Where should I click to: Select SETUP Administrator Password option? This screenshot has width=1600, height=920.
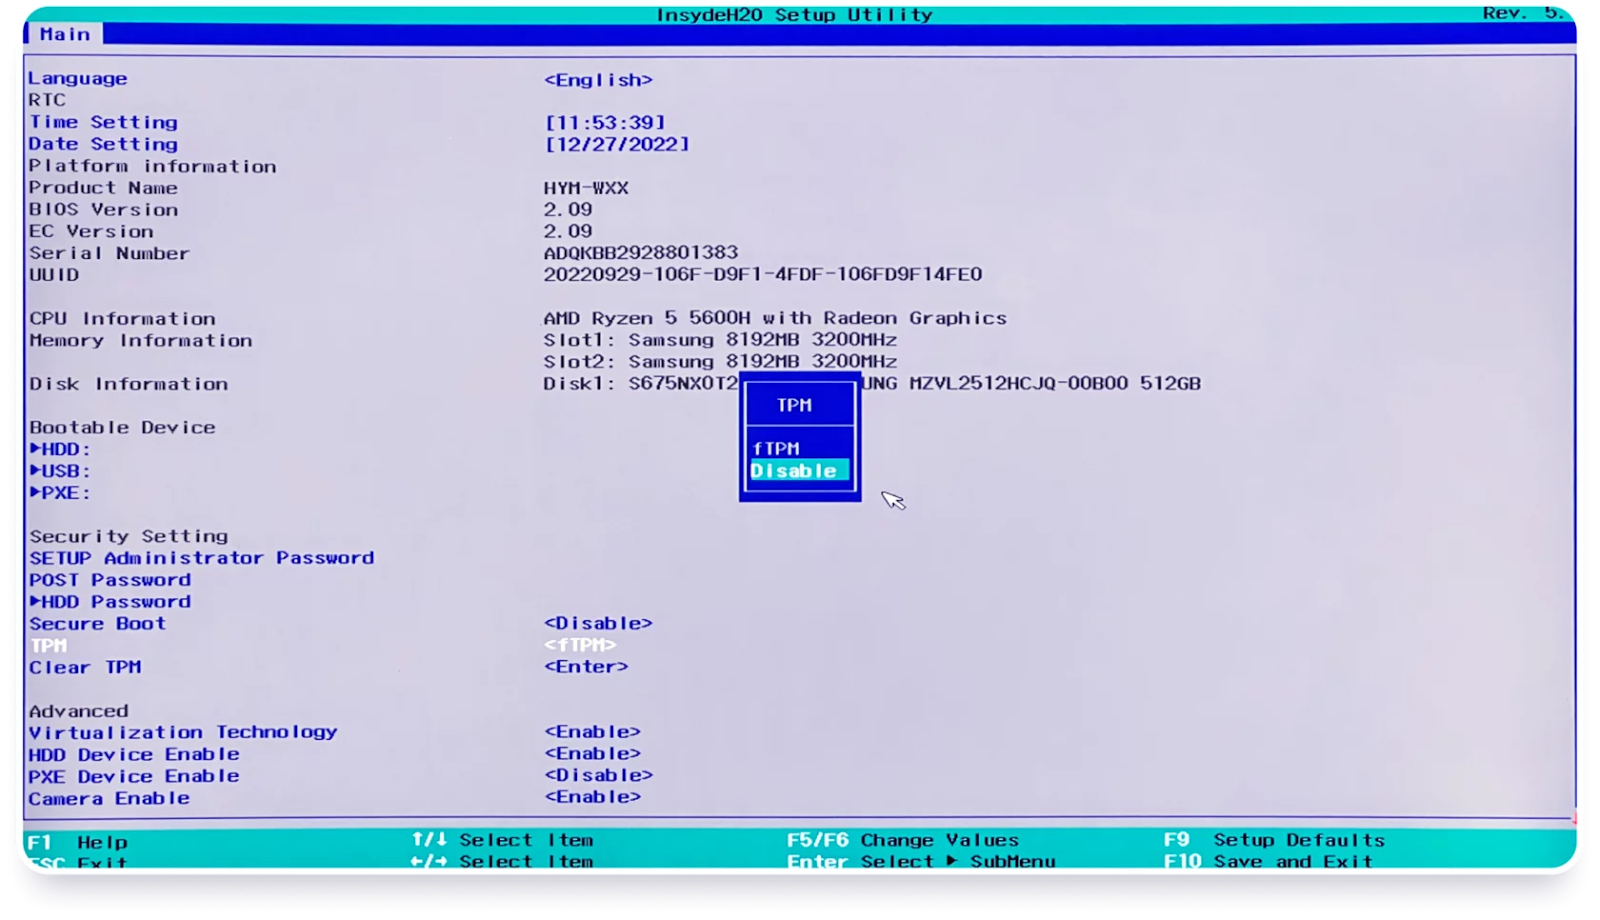(201, 558)
